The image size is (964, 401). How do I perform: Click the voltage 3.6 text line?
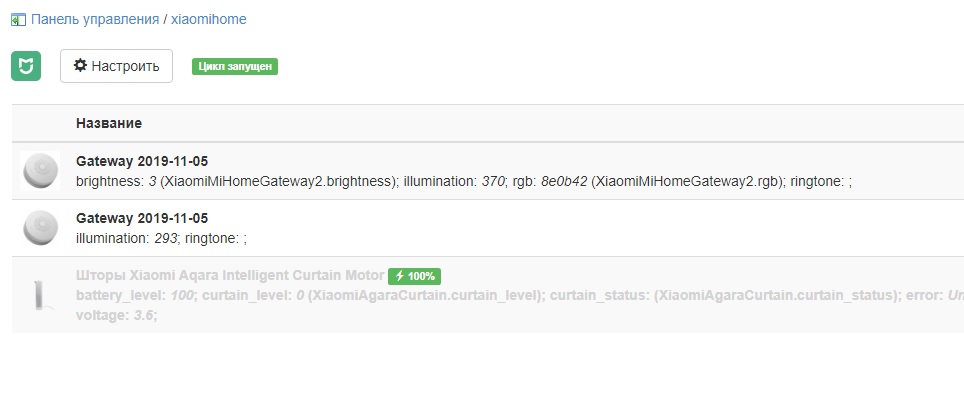pos(116,315)
